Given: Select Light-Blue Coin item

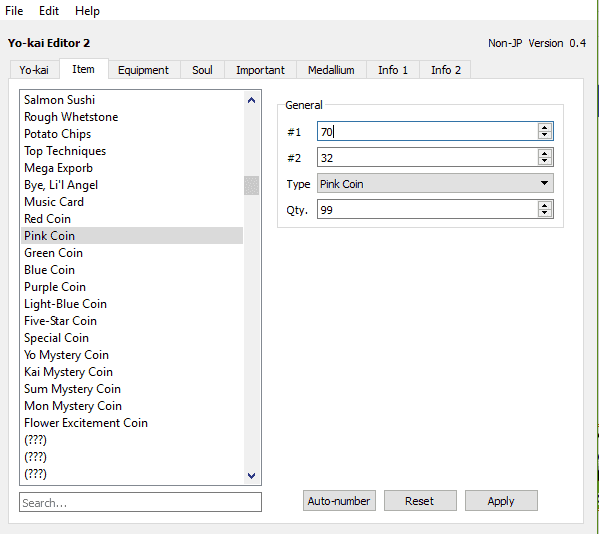Looking at the screenshot, I should [x=132, y=304].
